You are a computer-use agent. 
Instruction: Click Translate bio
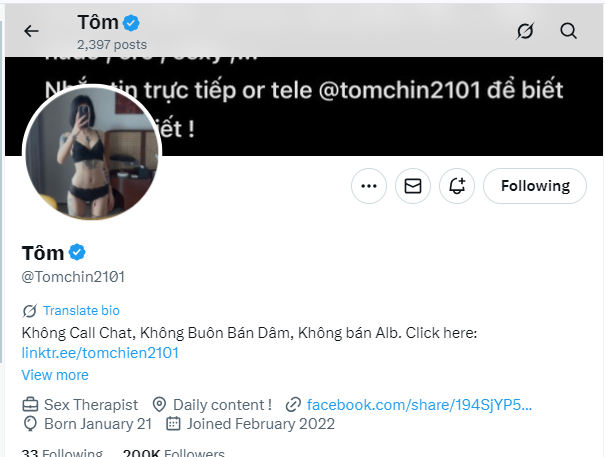[80, 310]
